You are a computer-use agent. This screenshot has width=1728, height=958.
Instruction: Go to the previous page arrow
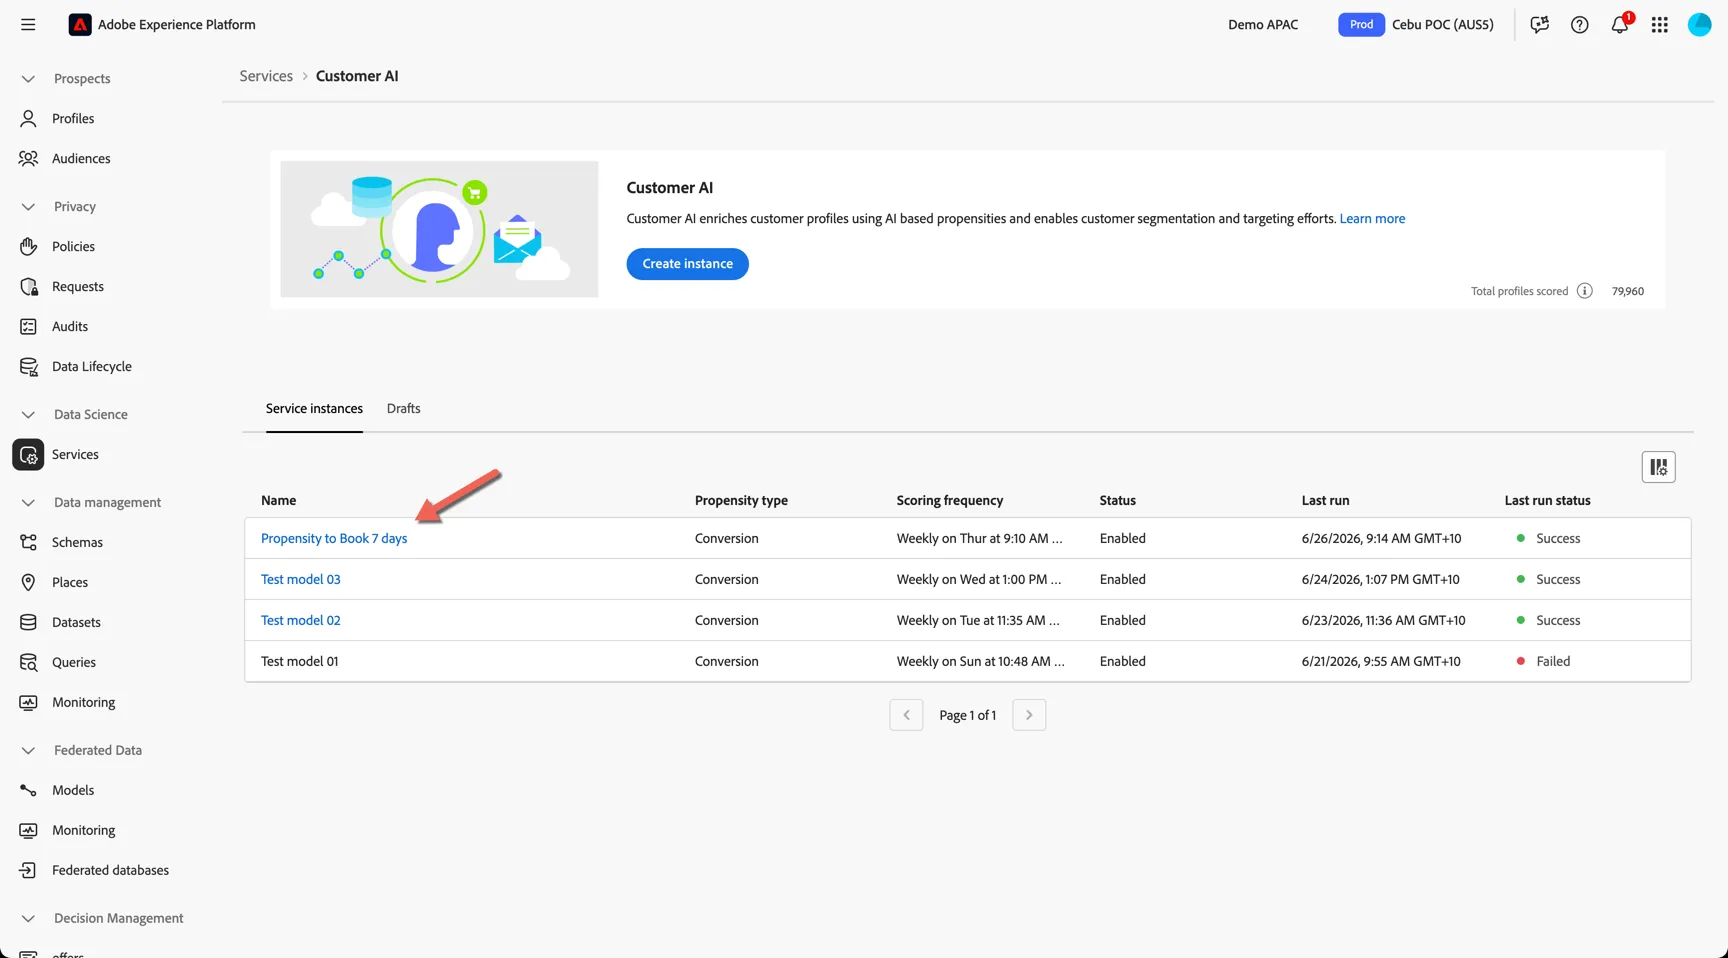click(x=906, y=715)
